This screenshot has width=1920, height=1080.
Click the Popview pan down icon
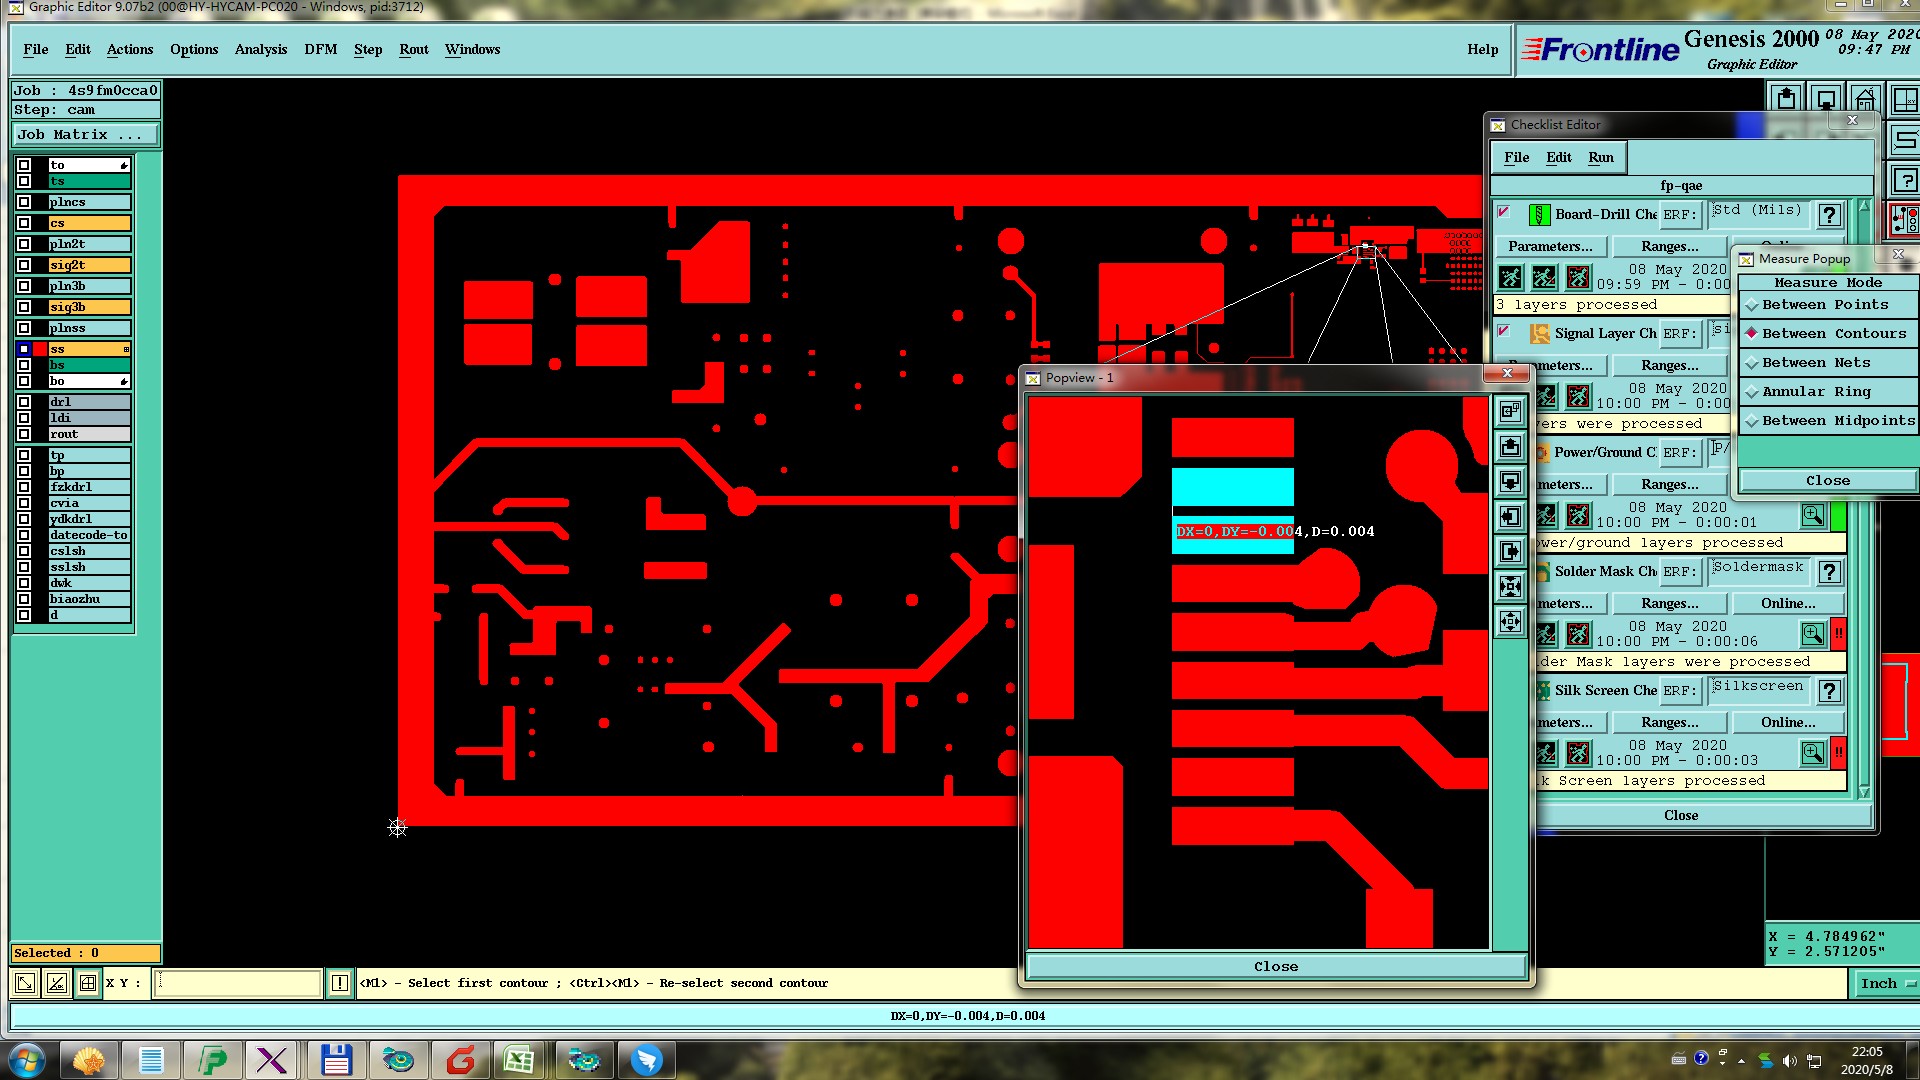[1510, 482]
